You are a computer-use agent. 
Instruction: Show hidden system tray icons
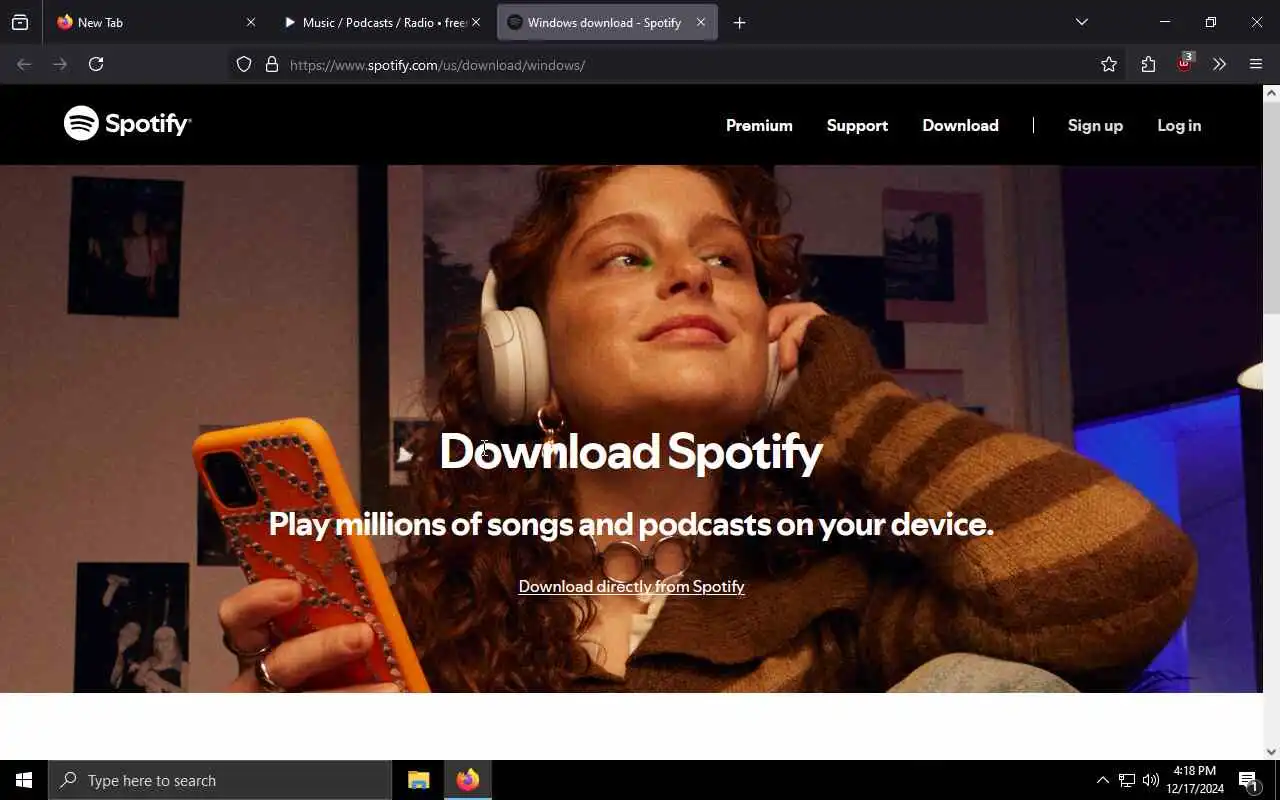pos(1102,780)
